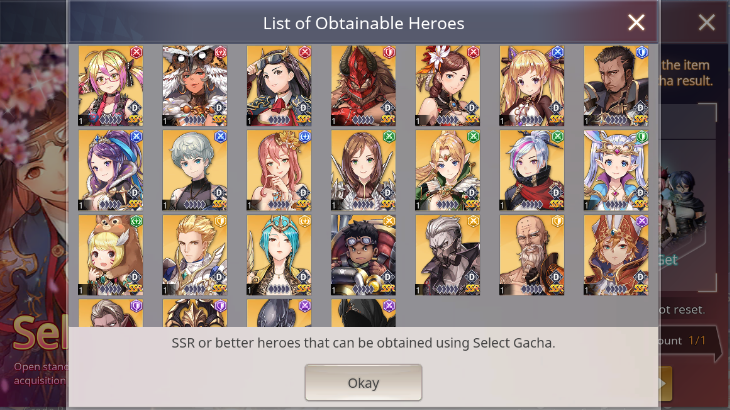Viewport: 730px width, 410px height.
Task: Pick the pink-haired hero with gold flower
Action: tap(279, 170)
